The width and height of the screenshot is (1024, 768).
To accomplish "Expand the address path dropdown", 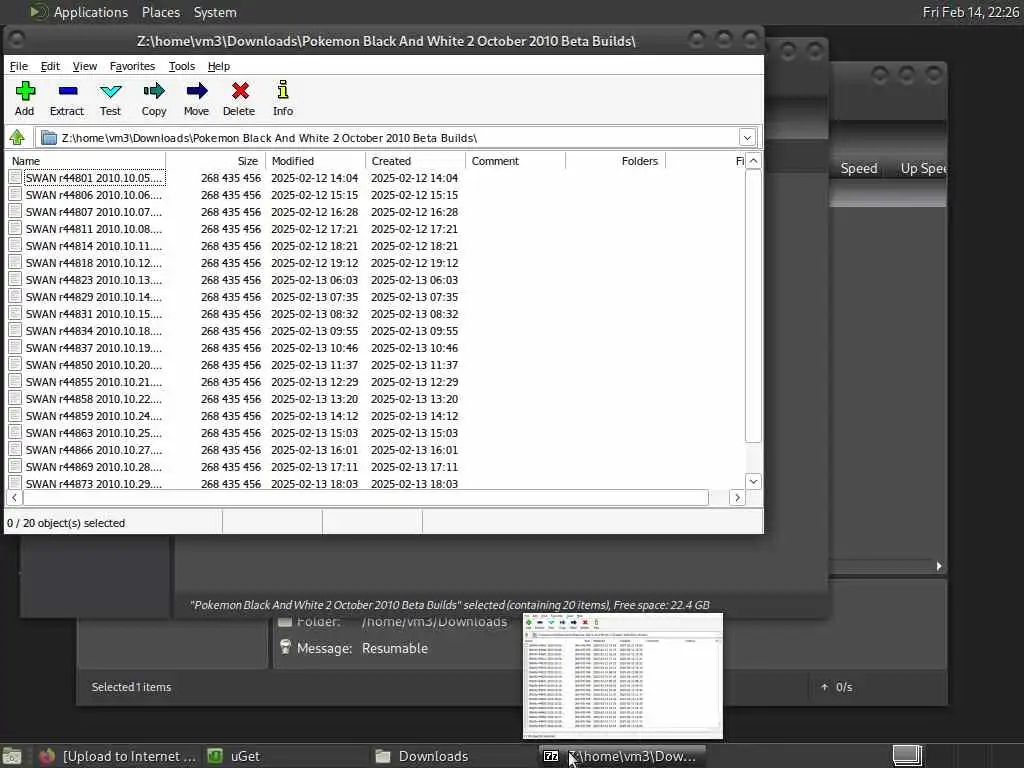I will pos(747,138).
